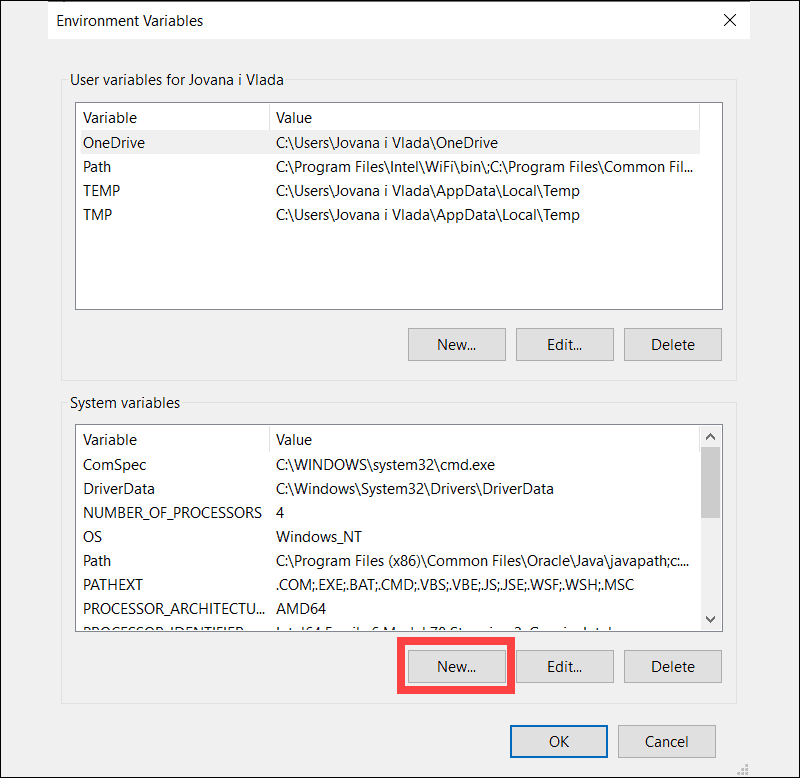Viewport: 800px width, 778px height.
Task: Click Delete button under system variables
Action: pyautogui.click(x=672, y=666)
